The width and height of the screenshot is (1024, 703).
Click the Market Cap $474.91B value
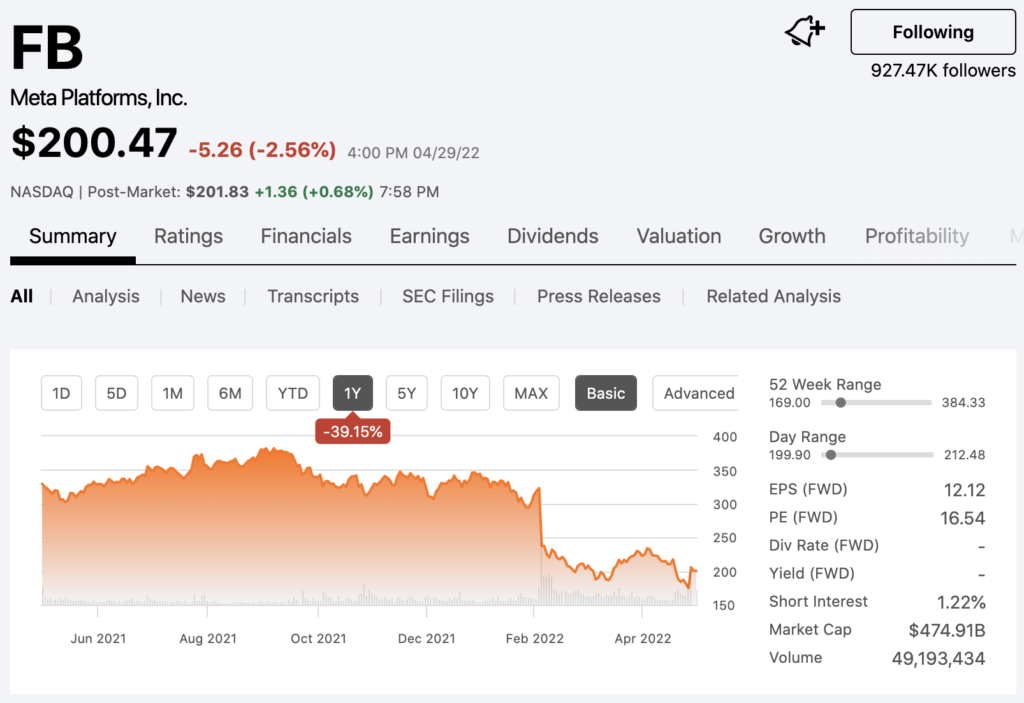[x=947, y=630]
